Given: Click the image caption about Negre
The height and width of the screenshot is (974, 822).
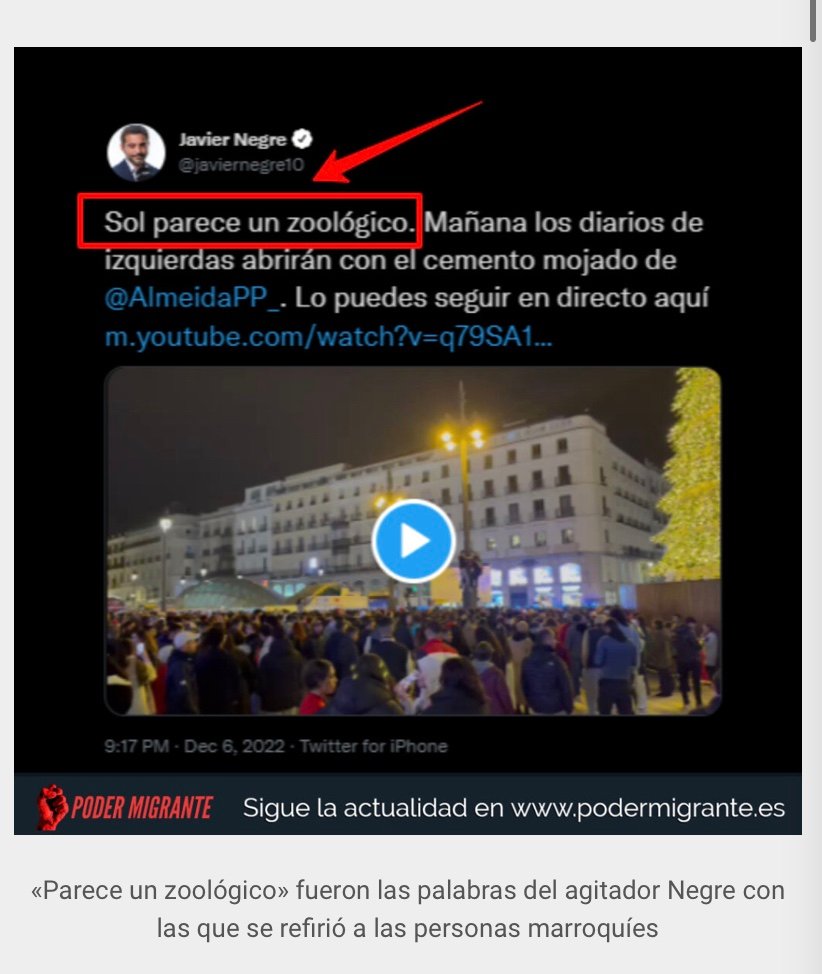Looking at the screenshot, I should coord(408,909).
